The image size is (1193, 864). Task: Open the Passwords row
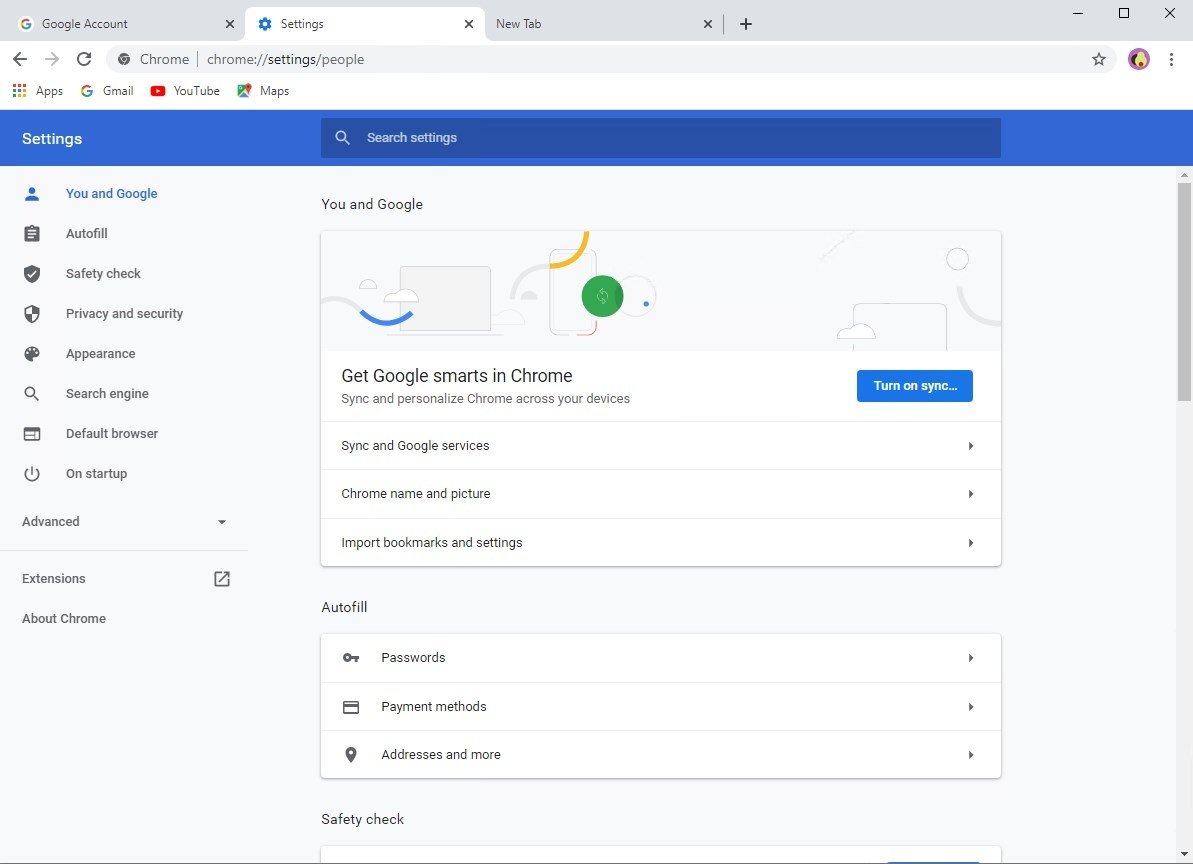660,658
